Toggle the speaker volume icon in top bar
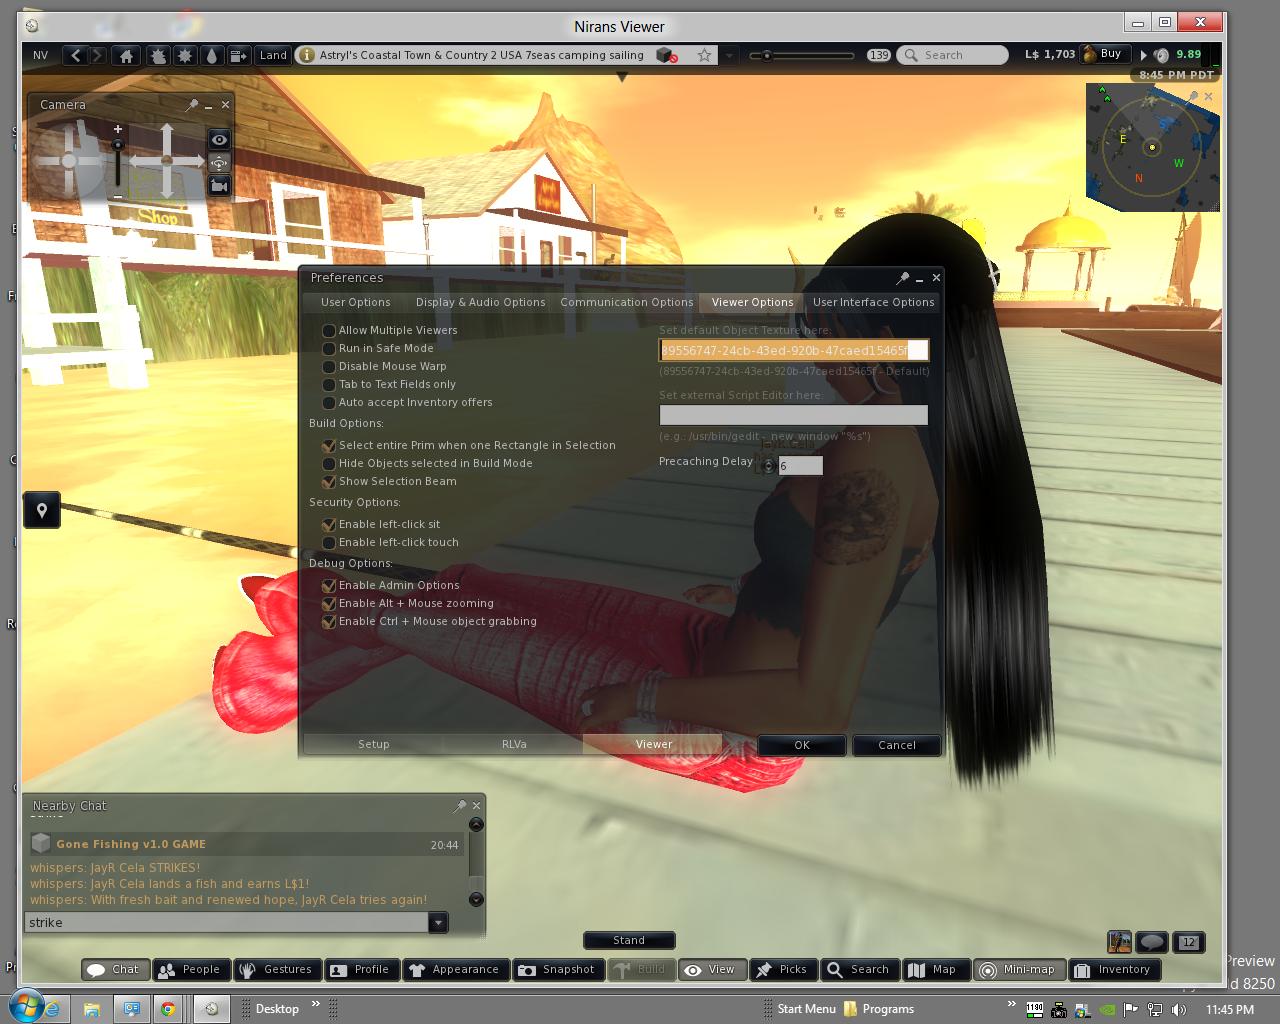This screenshot has height=1024, width=1280. (1161, 55)
